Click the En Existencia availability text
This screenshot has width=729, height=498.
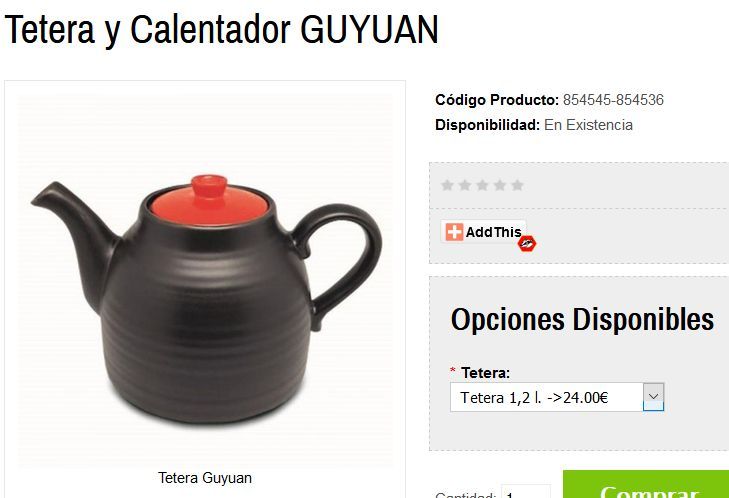(x=588, y=125)
